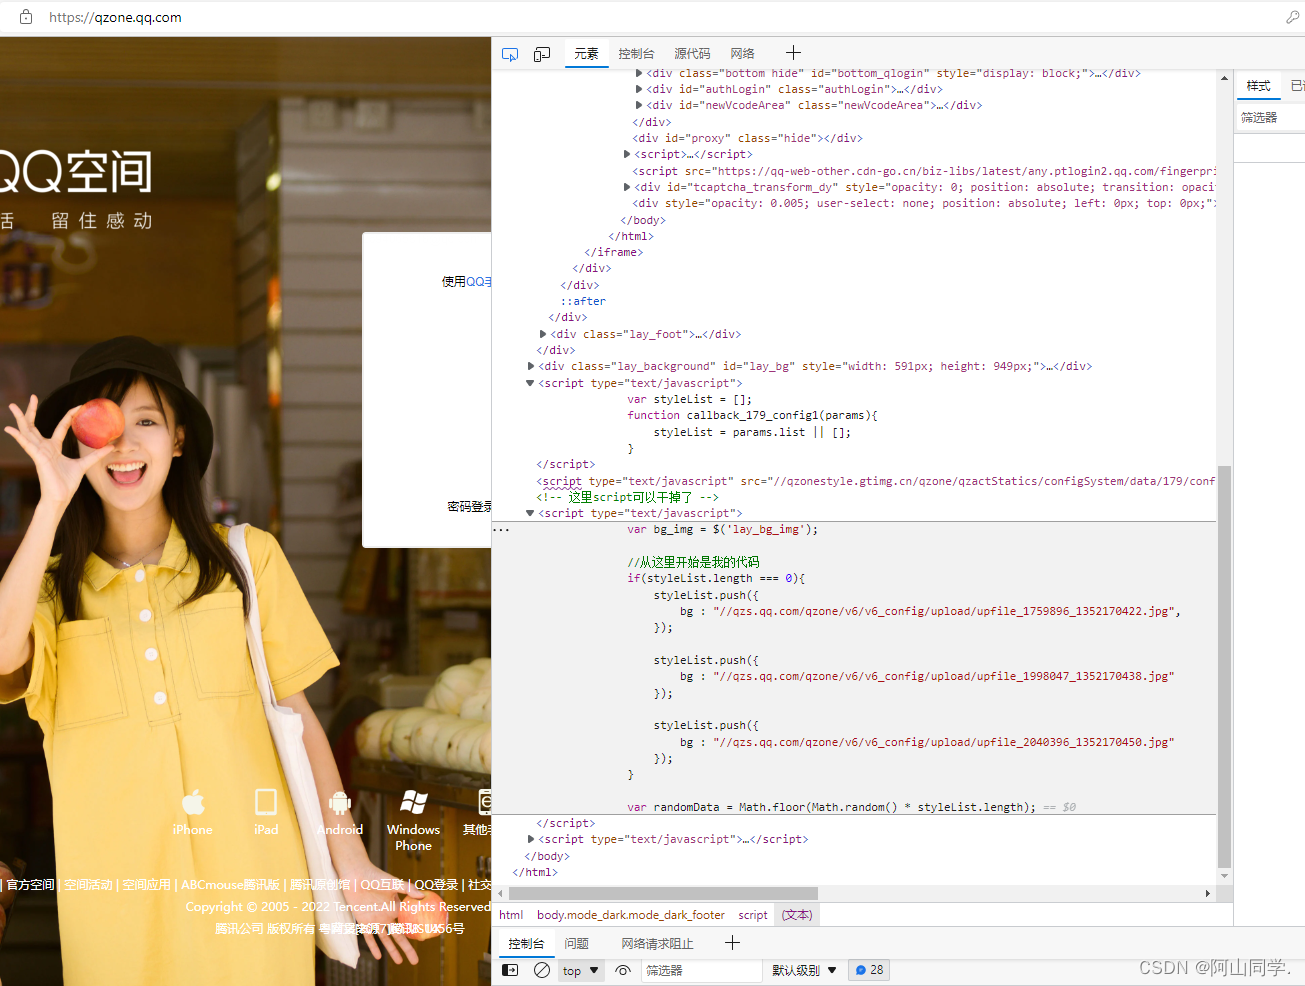Click the key icon in address bar
The width and height of the screenshot is (1305, 986).
(1292, 17)
